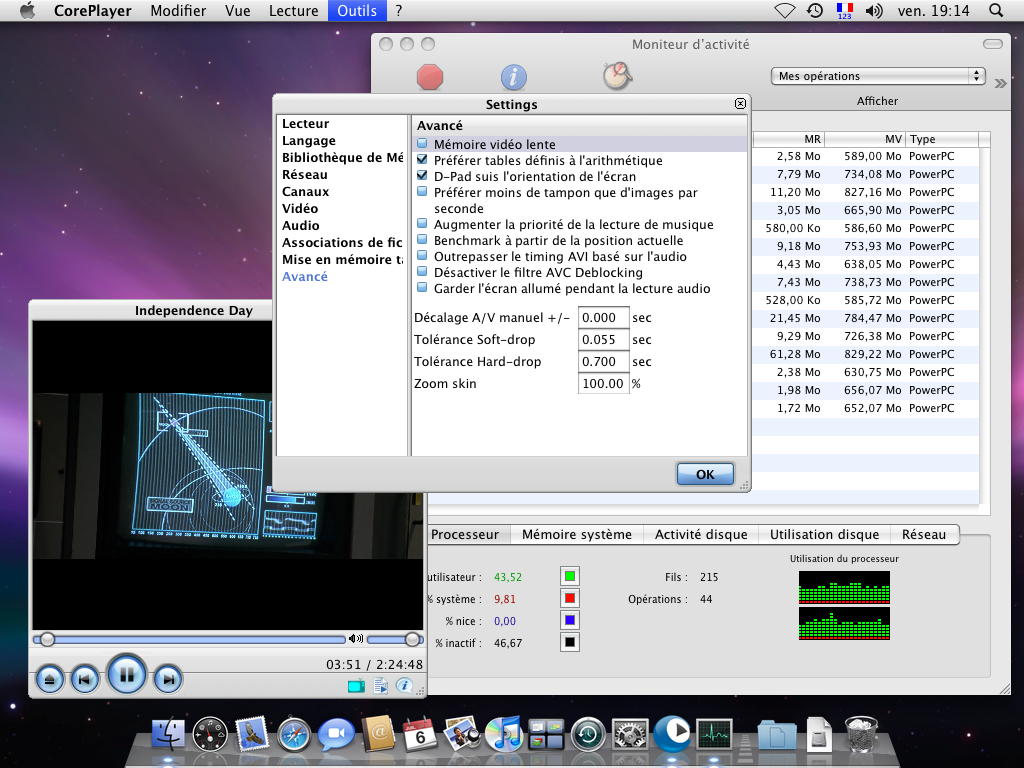Skip to previous track in CorePlayer
Screen dimensions: 1024x768
[x=85, y=679]
